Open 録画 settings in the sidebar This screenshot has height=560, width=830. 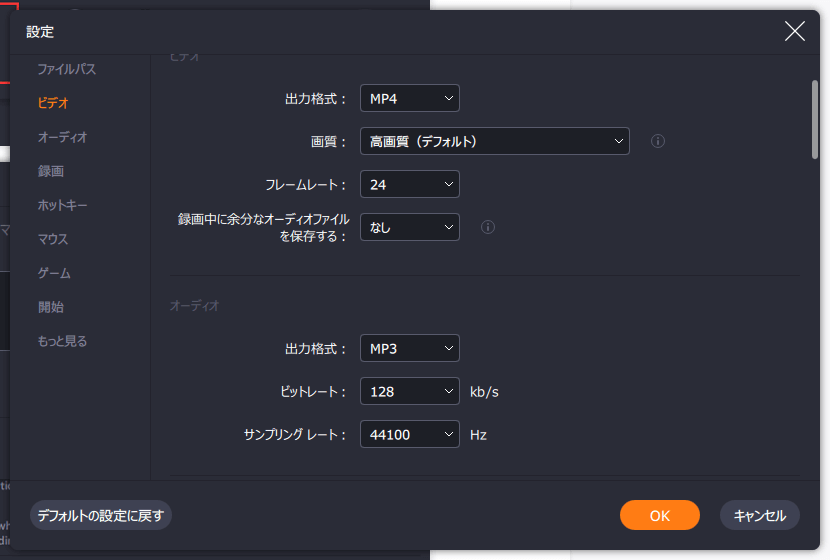51,171
